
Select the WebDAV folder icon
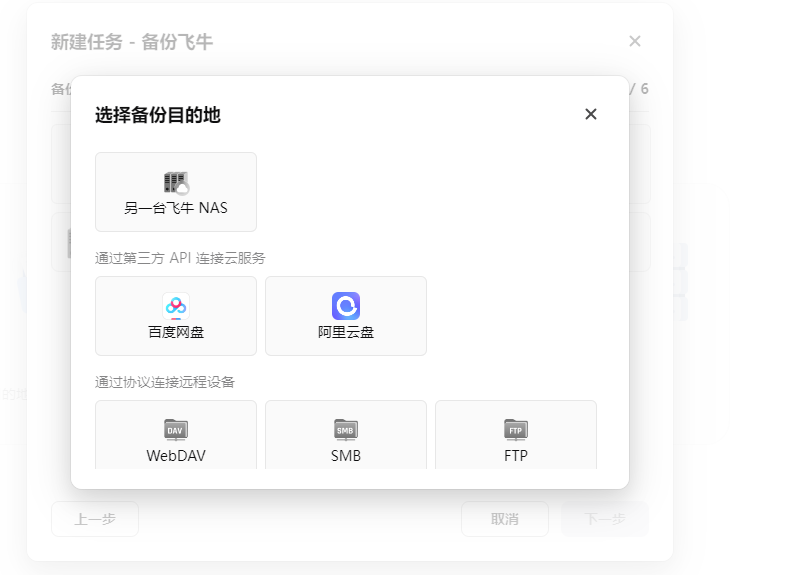176,430
